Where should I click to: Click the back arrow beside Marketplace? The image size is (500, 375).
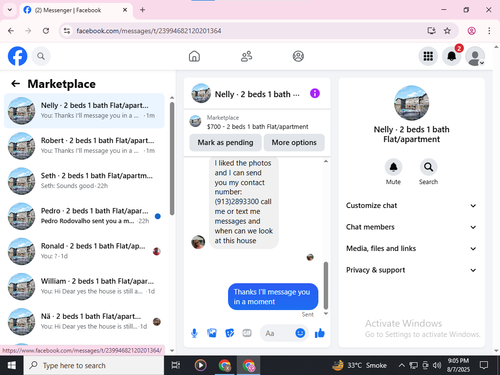coord(15,84)
